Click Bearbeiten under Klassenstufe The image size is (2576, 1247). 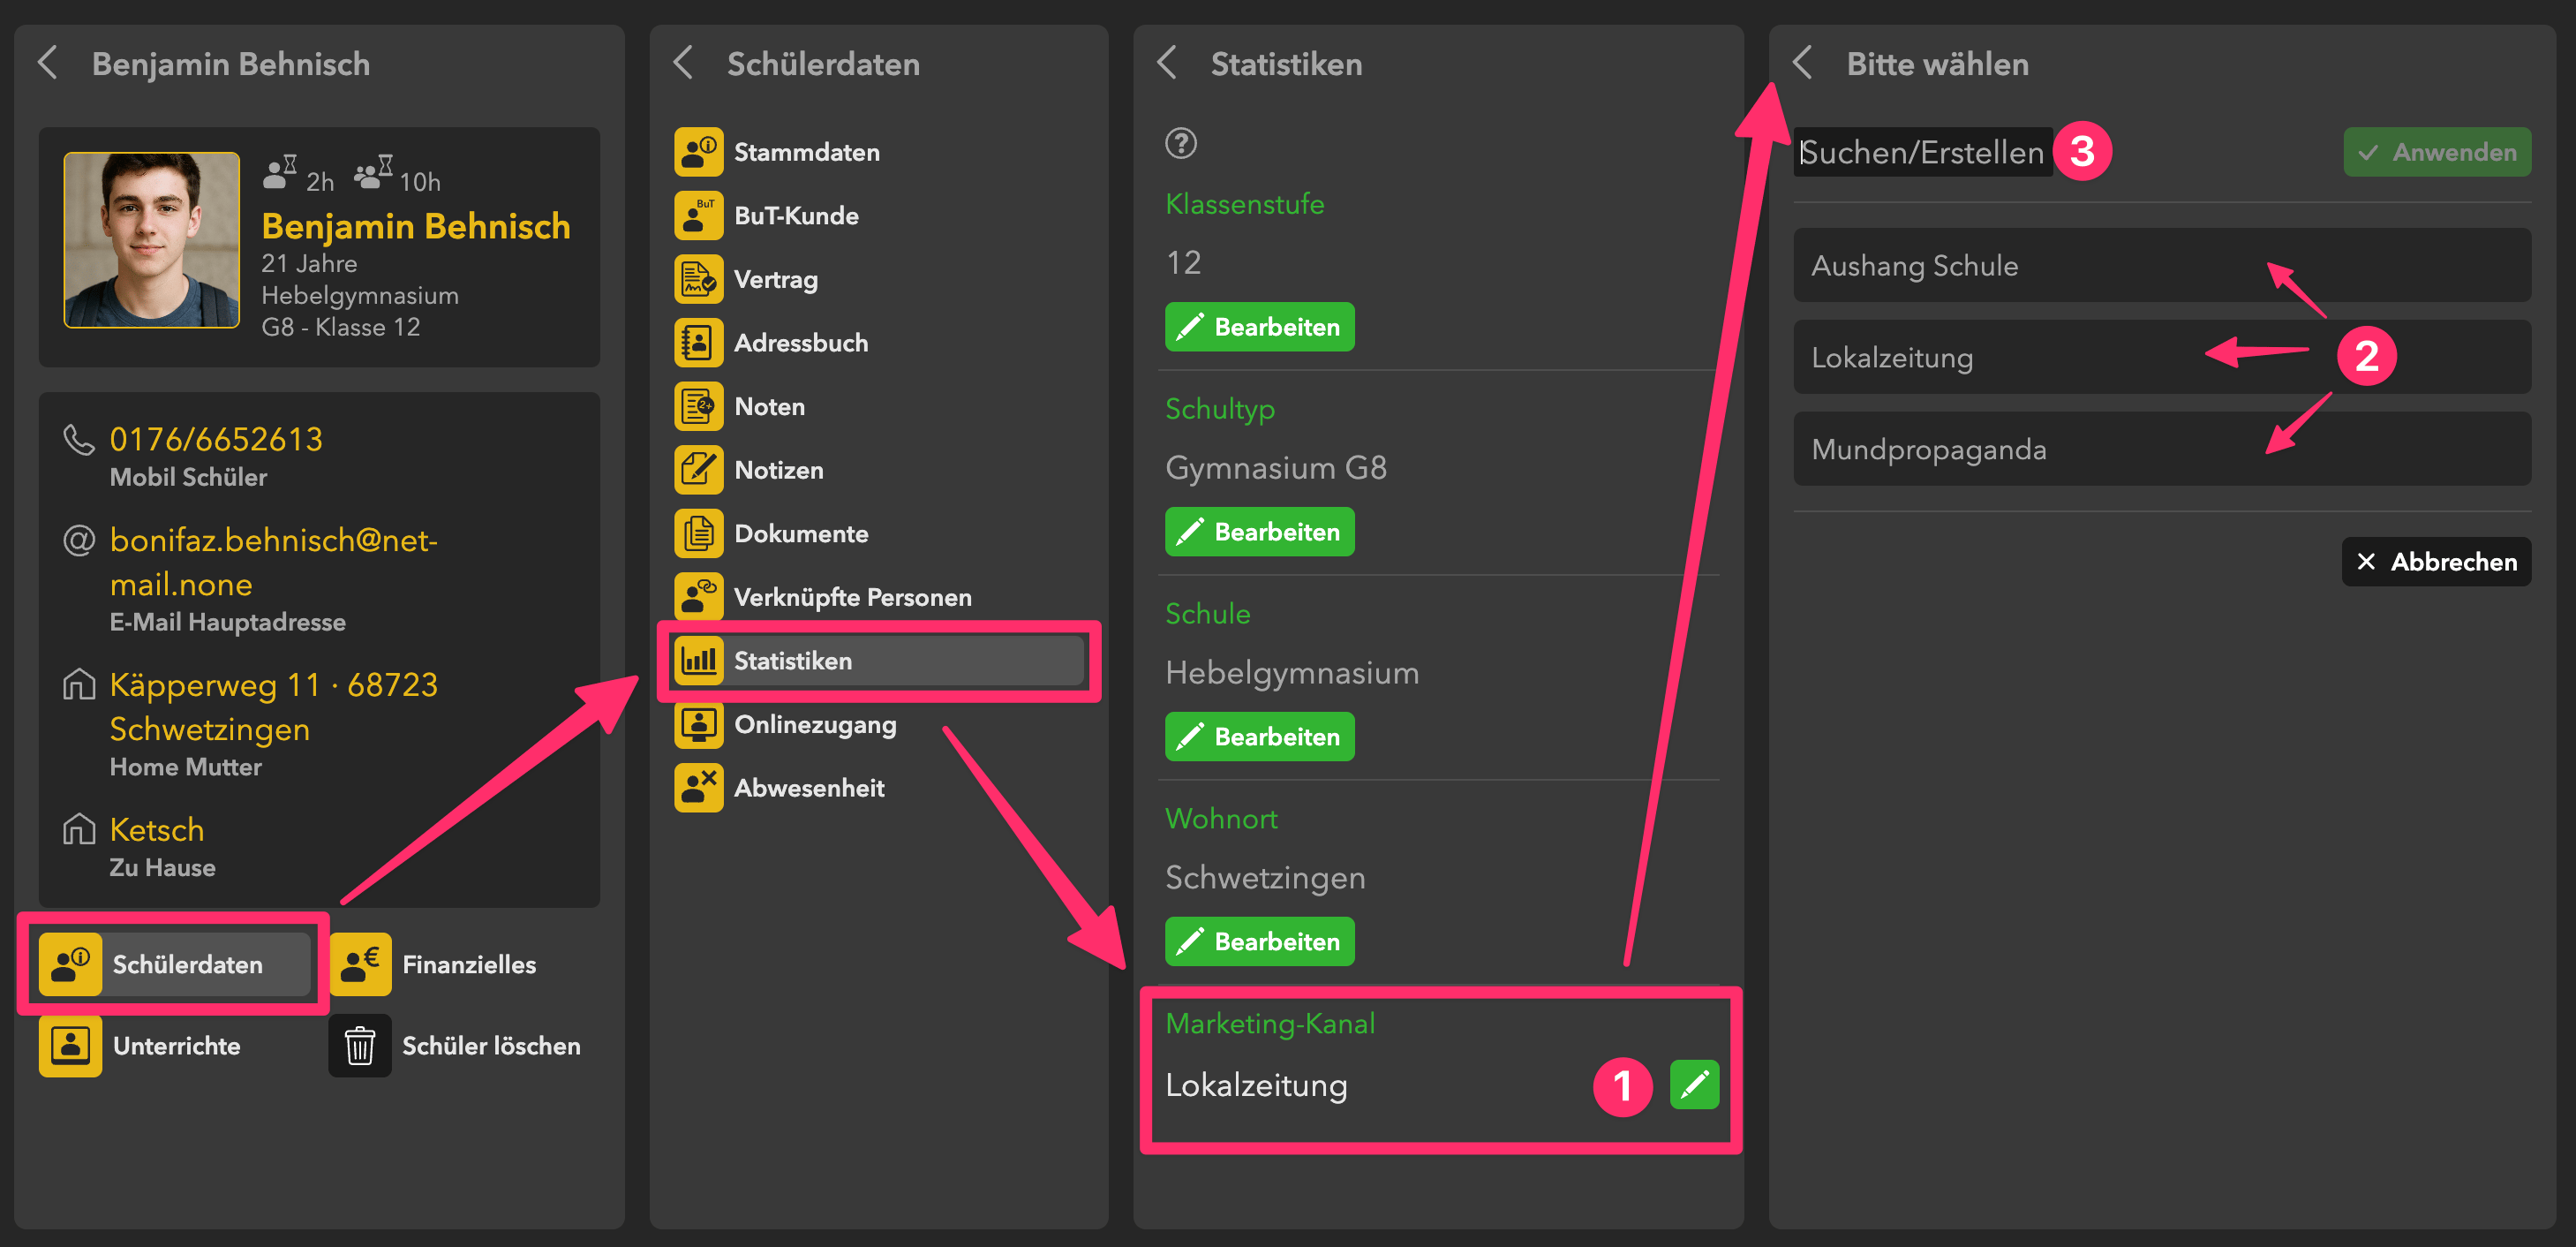click(1258, 327)
